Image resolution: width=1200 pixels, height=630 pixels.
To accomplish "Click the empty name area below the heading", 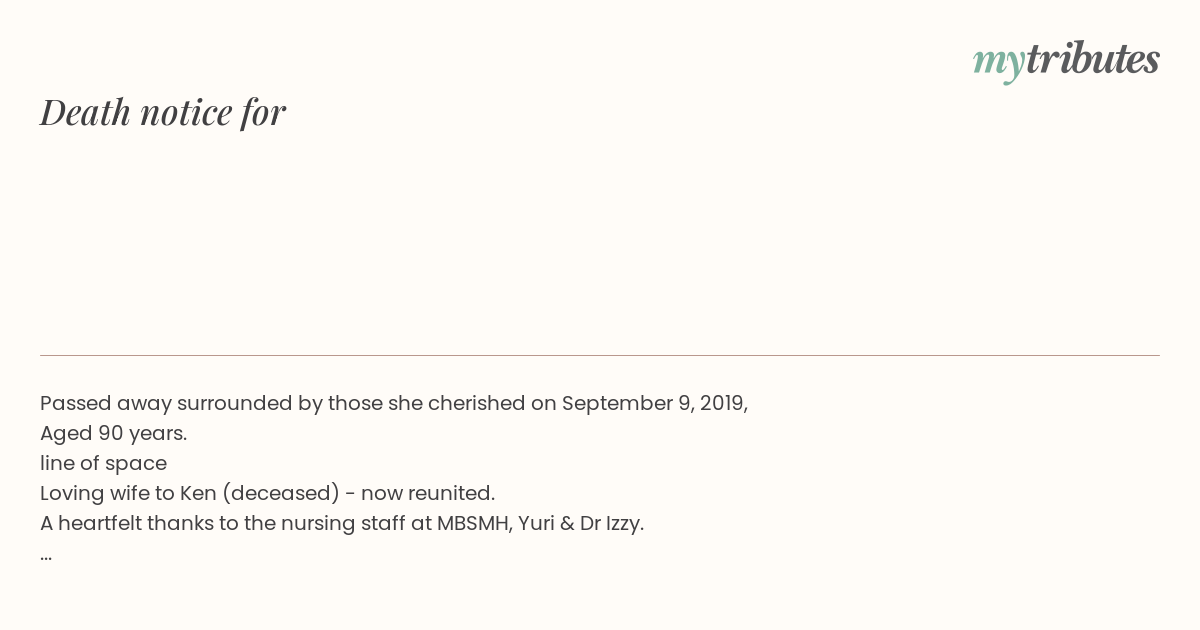I will click(600, 240).
